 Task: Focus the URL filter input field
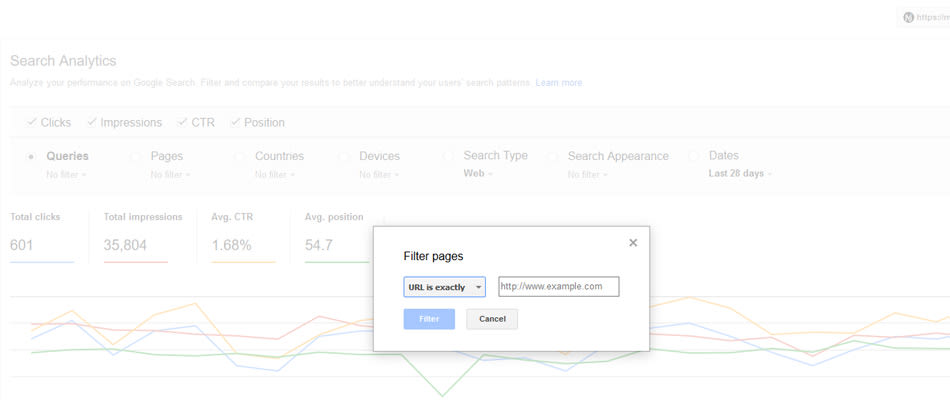point(559,287)
